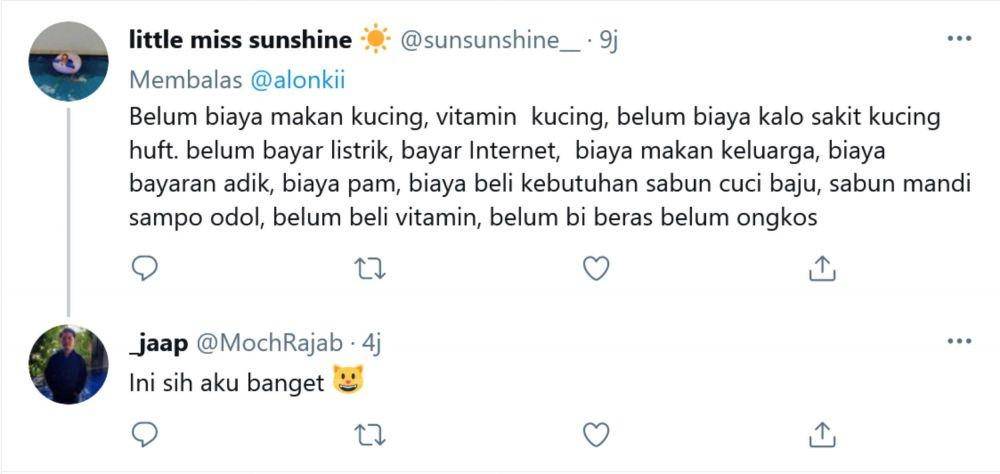Viewport: 1000px width, 474px height.
Task: View little miss sunshine's avatar picture
Action: (x=68, y=61)
